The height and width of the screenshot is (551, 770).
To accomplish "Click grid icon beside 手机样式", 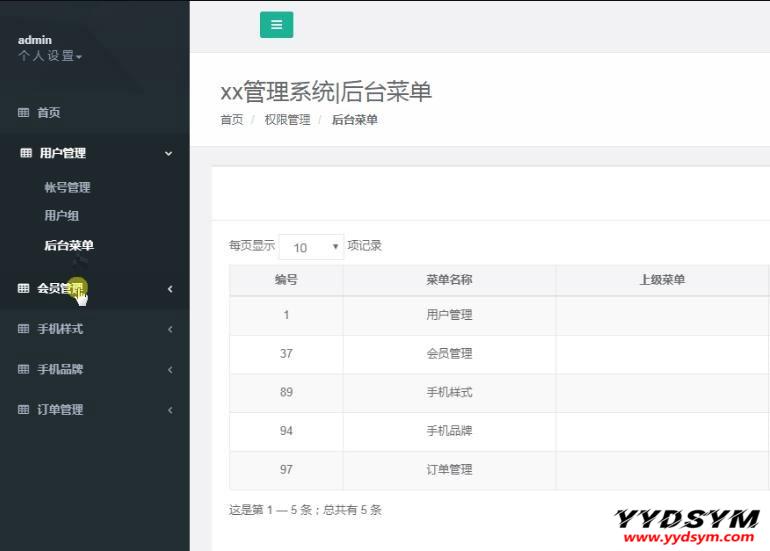I will point(24,329).
